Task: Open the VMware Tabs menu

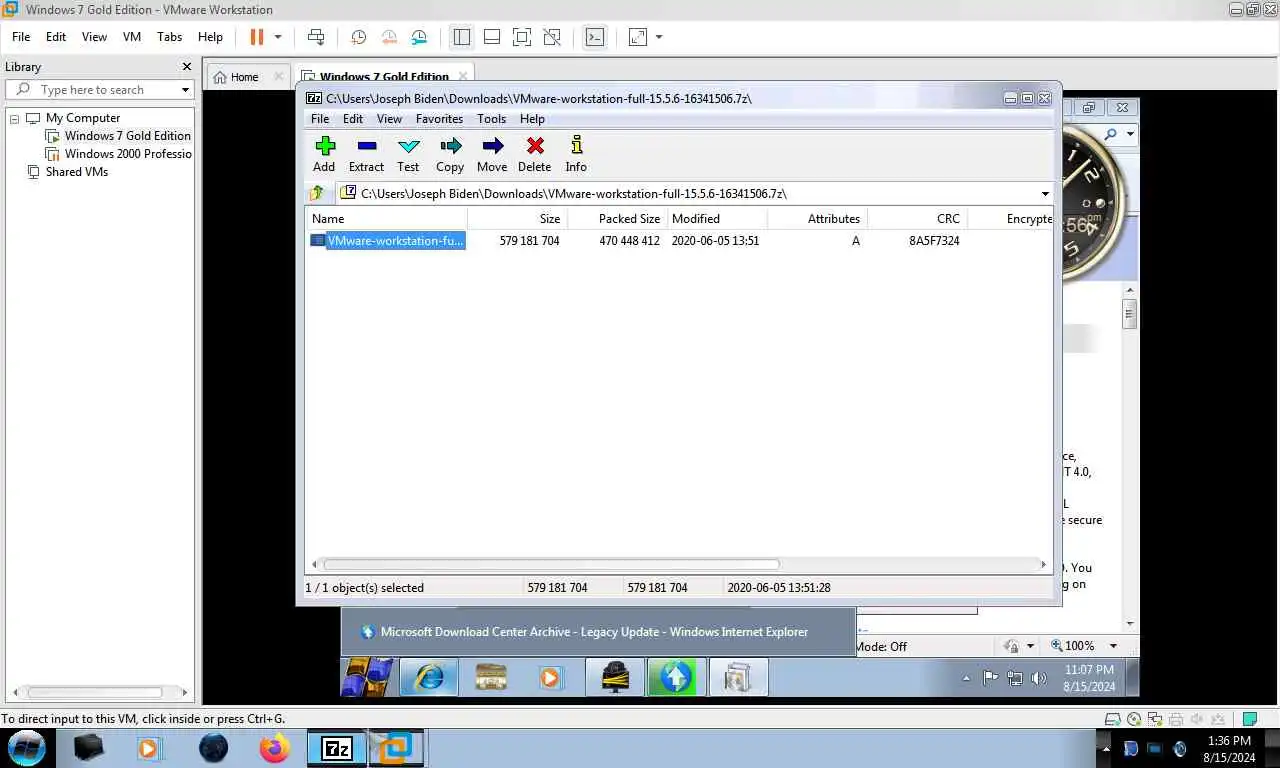Action: click(170, 37)
